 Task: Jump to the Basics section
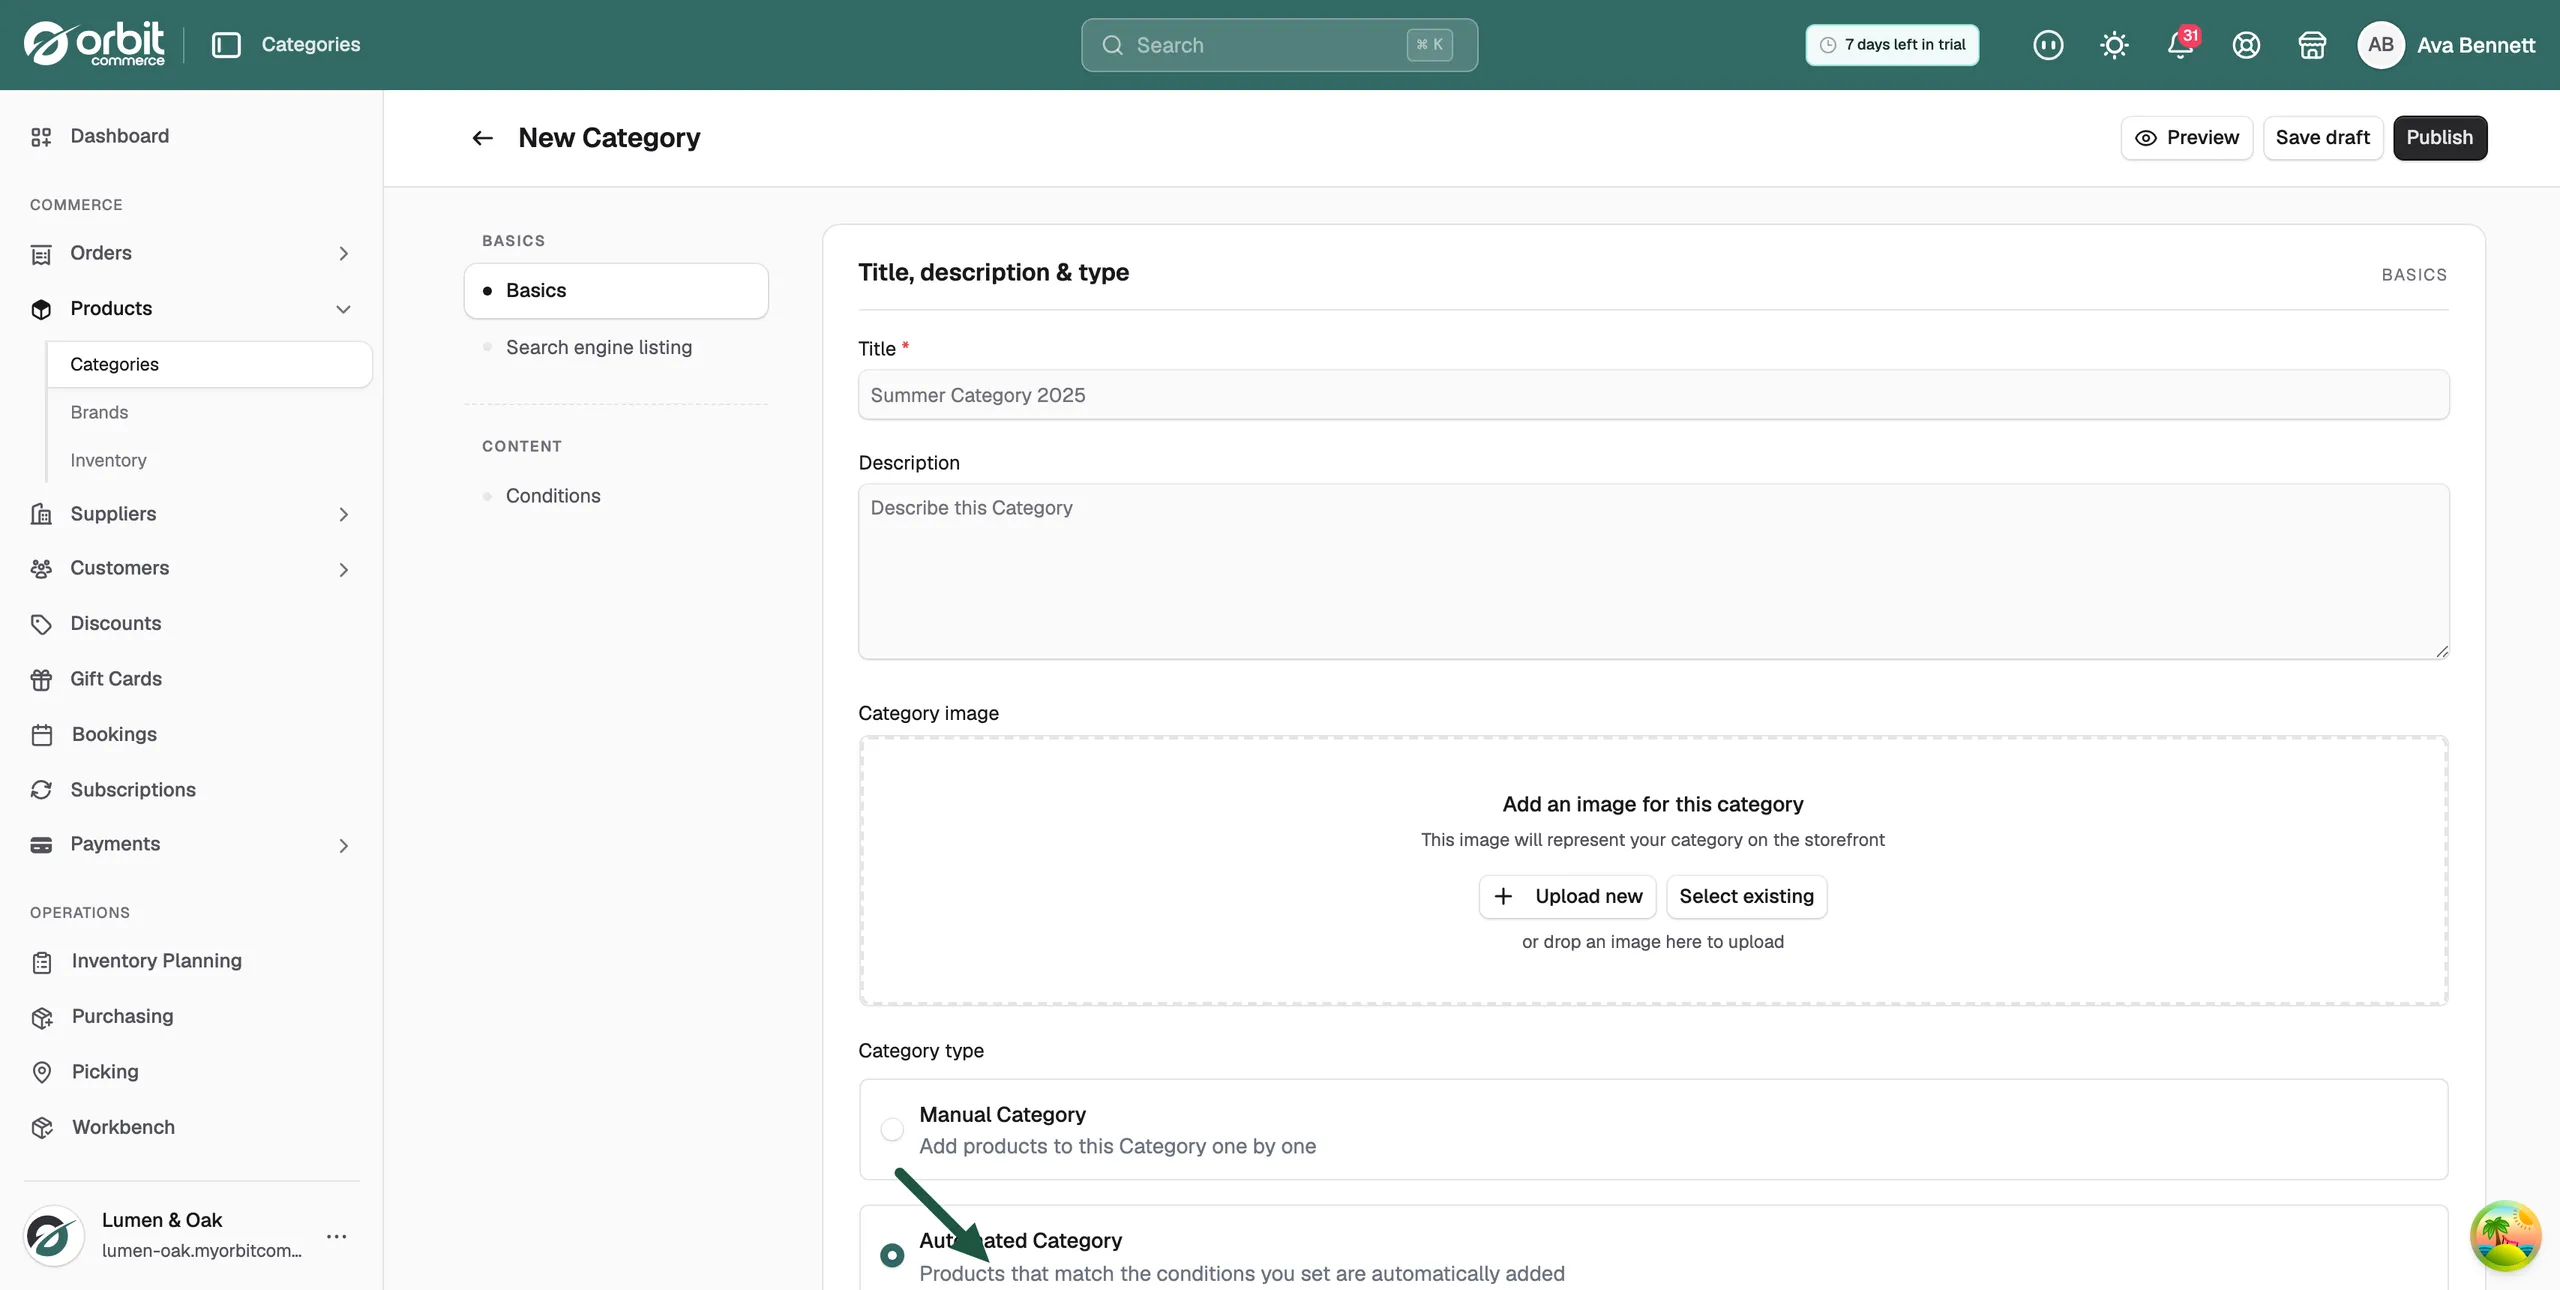tap(616, 291)
